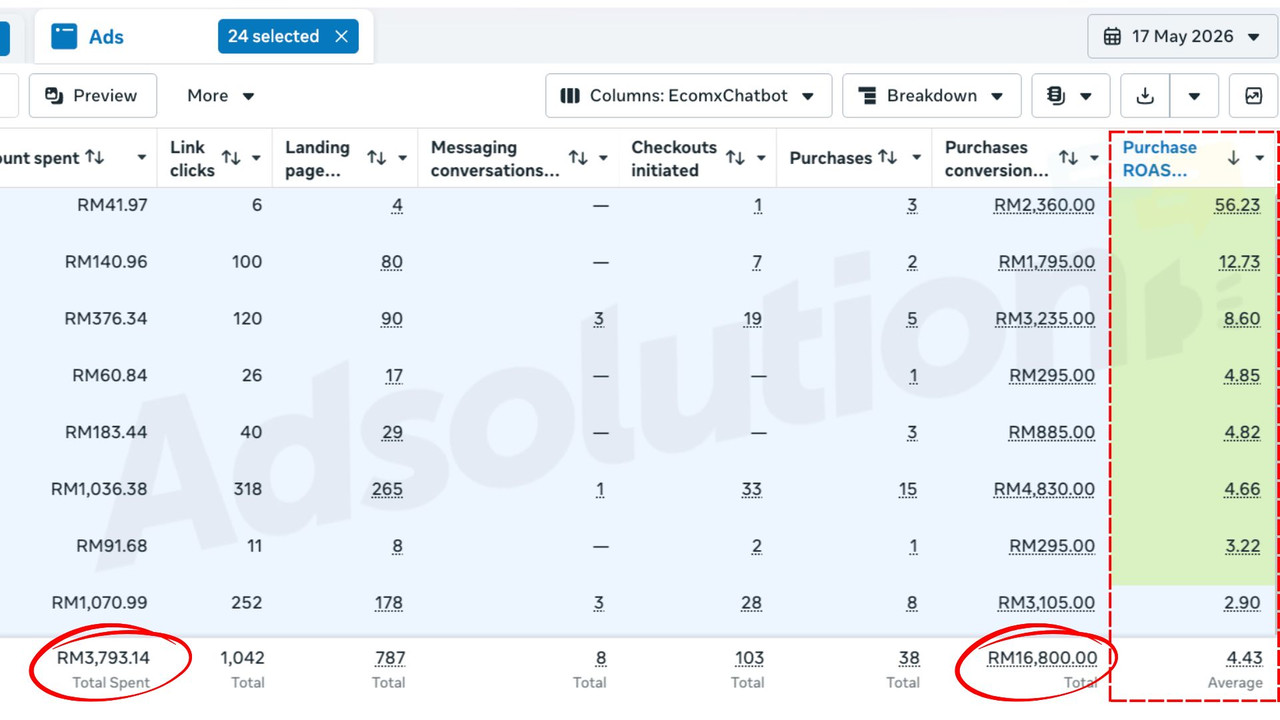Click the Preview button
This screenshot has height=720, width=1280.
tap(92, 96)
